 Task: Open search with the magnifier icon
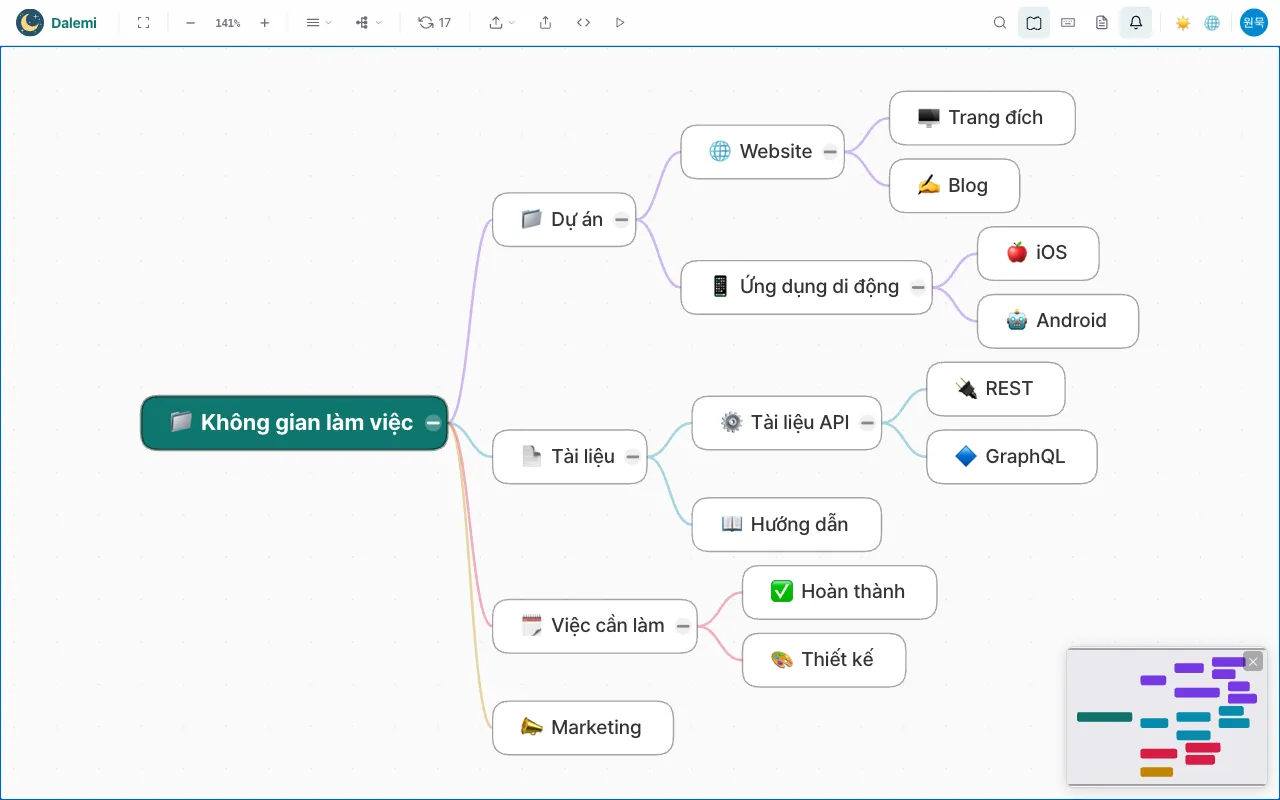(1000, 22)
